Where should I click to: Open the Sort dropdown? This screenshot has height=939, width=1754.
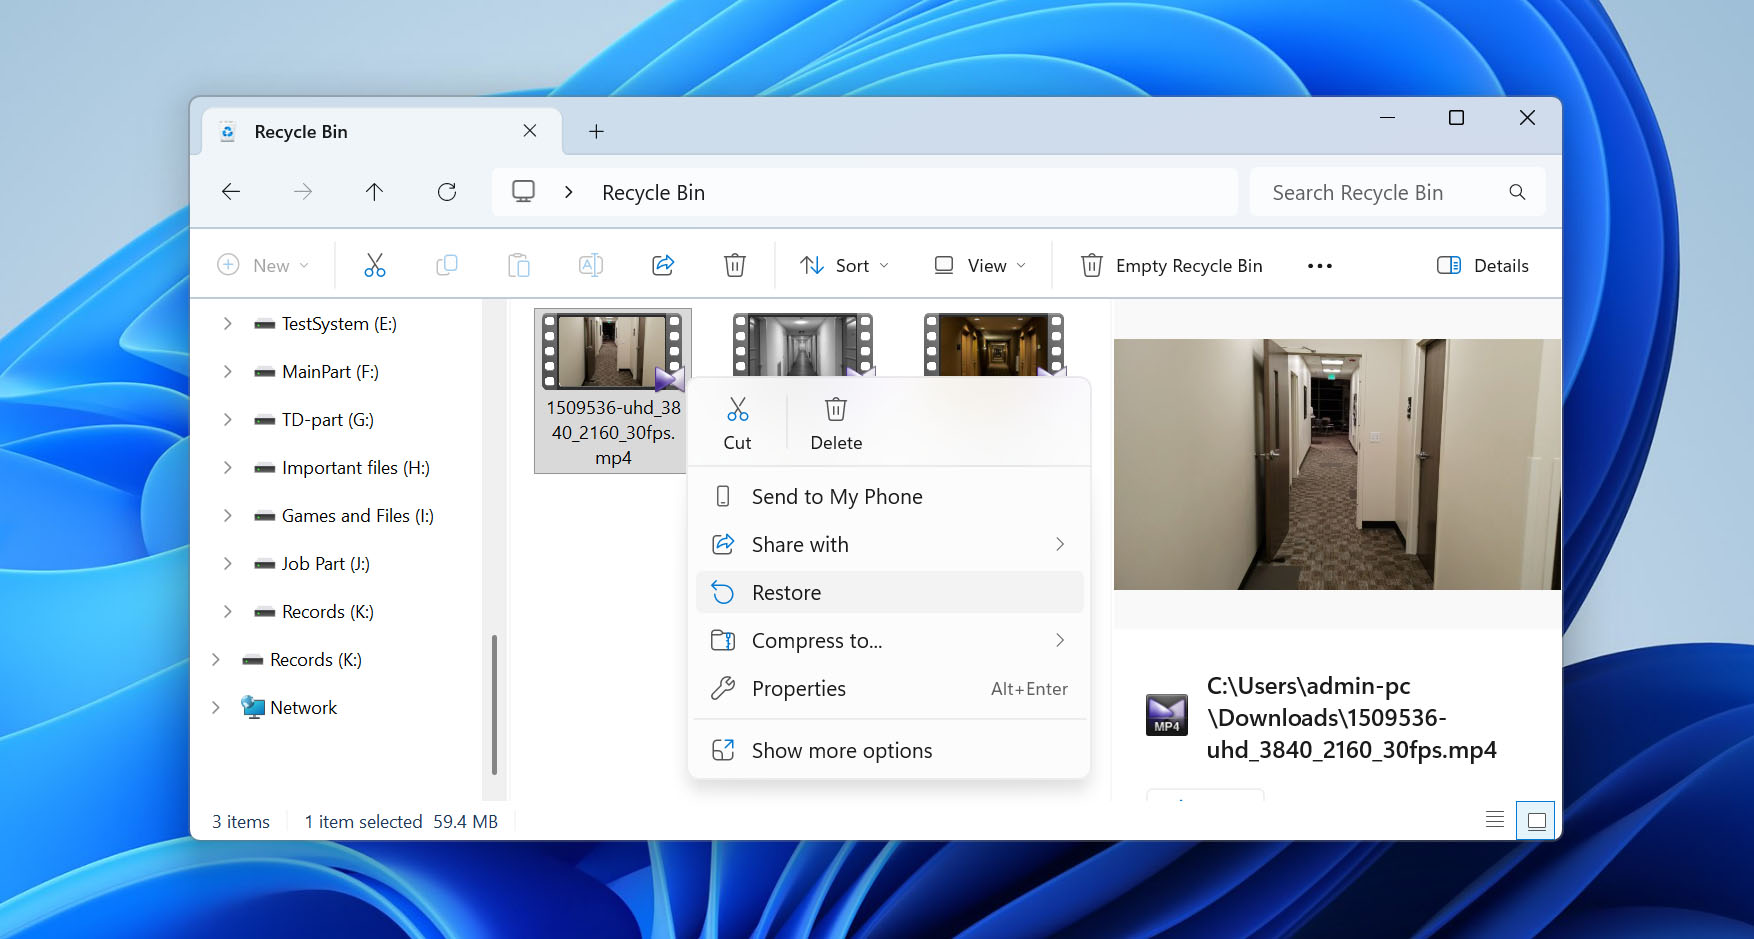pyautogui.click(x=844, y=266)
